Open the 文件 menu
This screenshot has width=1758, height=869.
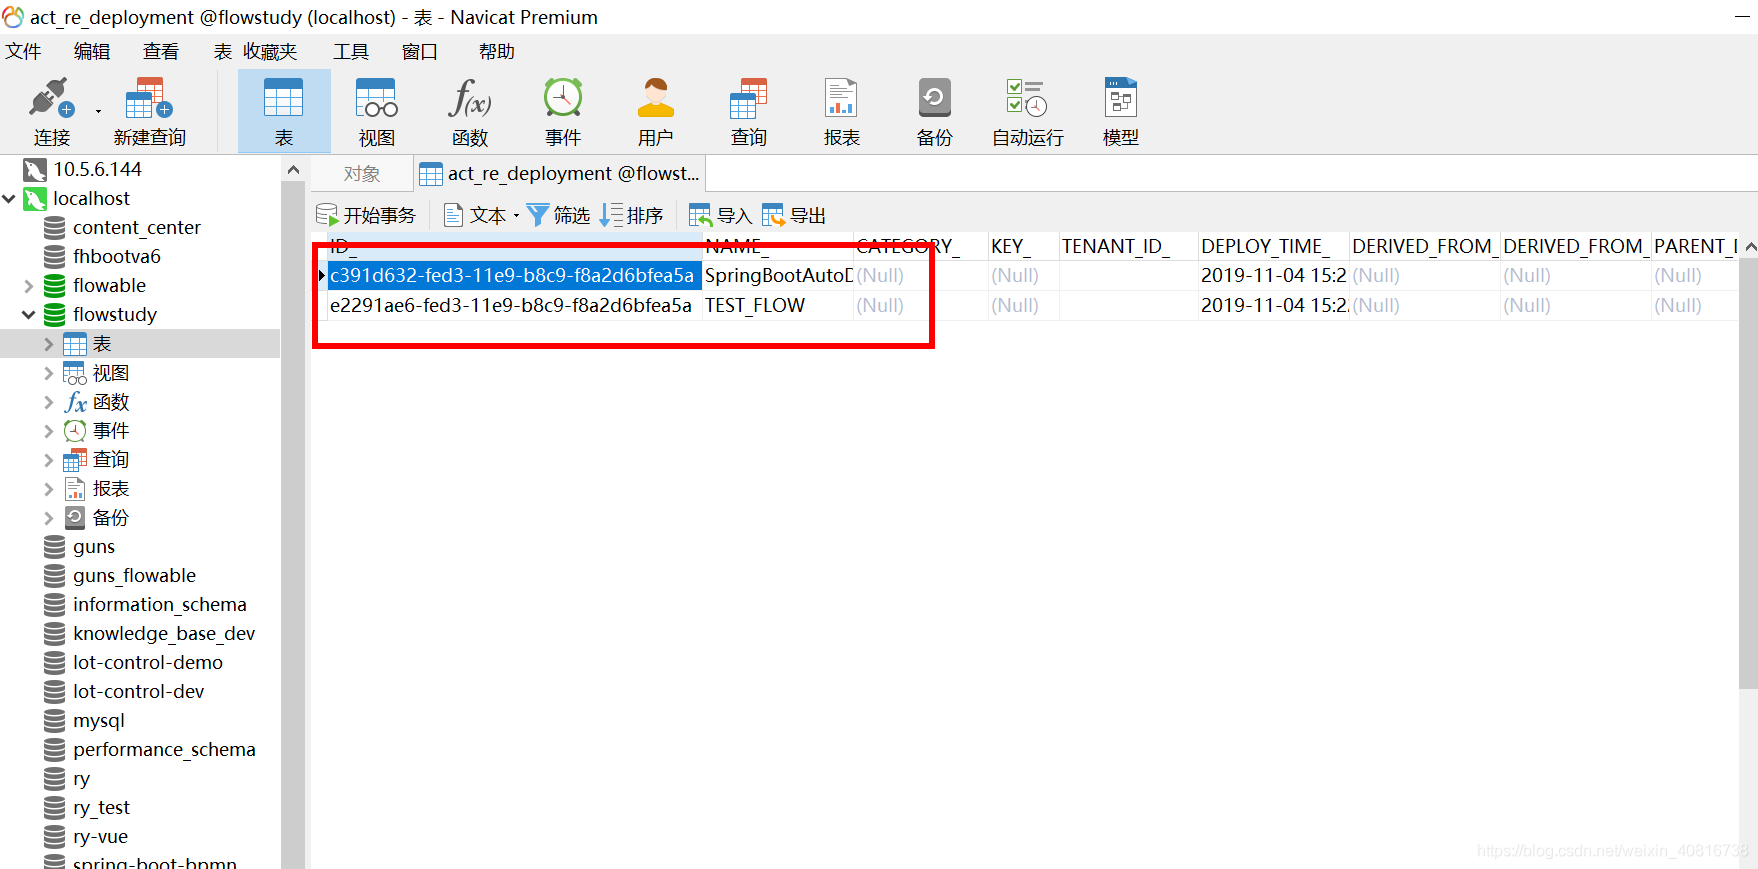point(23,51)
